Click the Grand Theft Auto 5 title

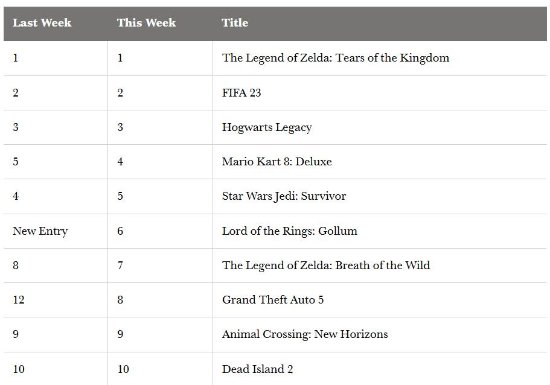click(273, 300)
